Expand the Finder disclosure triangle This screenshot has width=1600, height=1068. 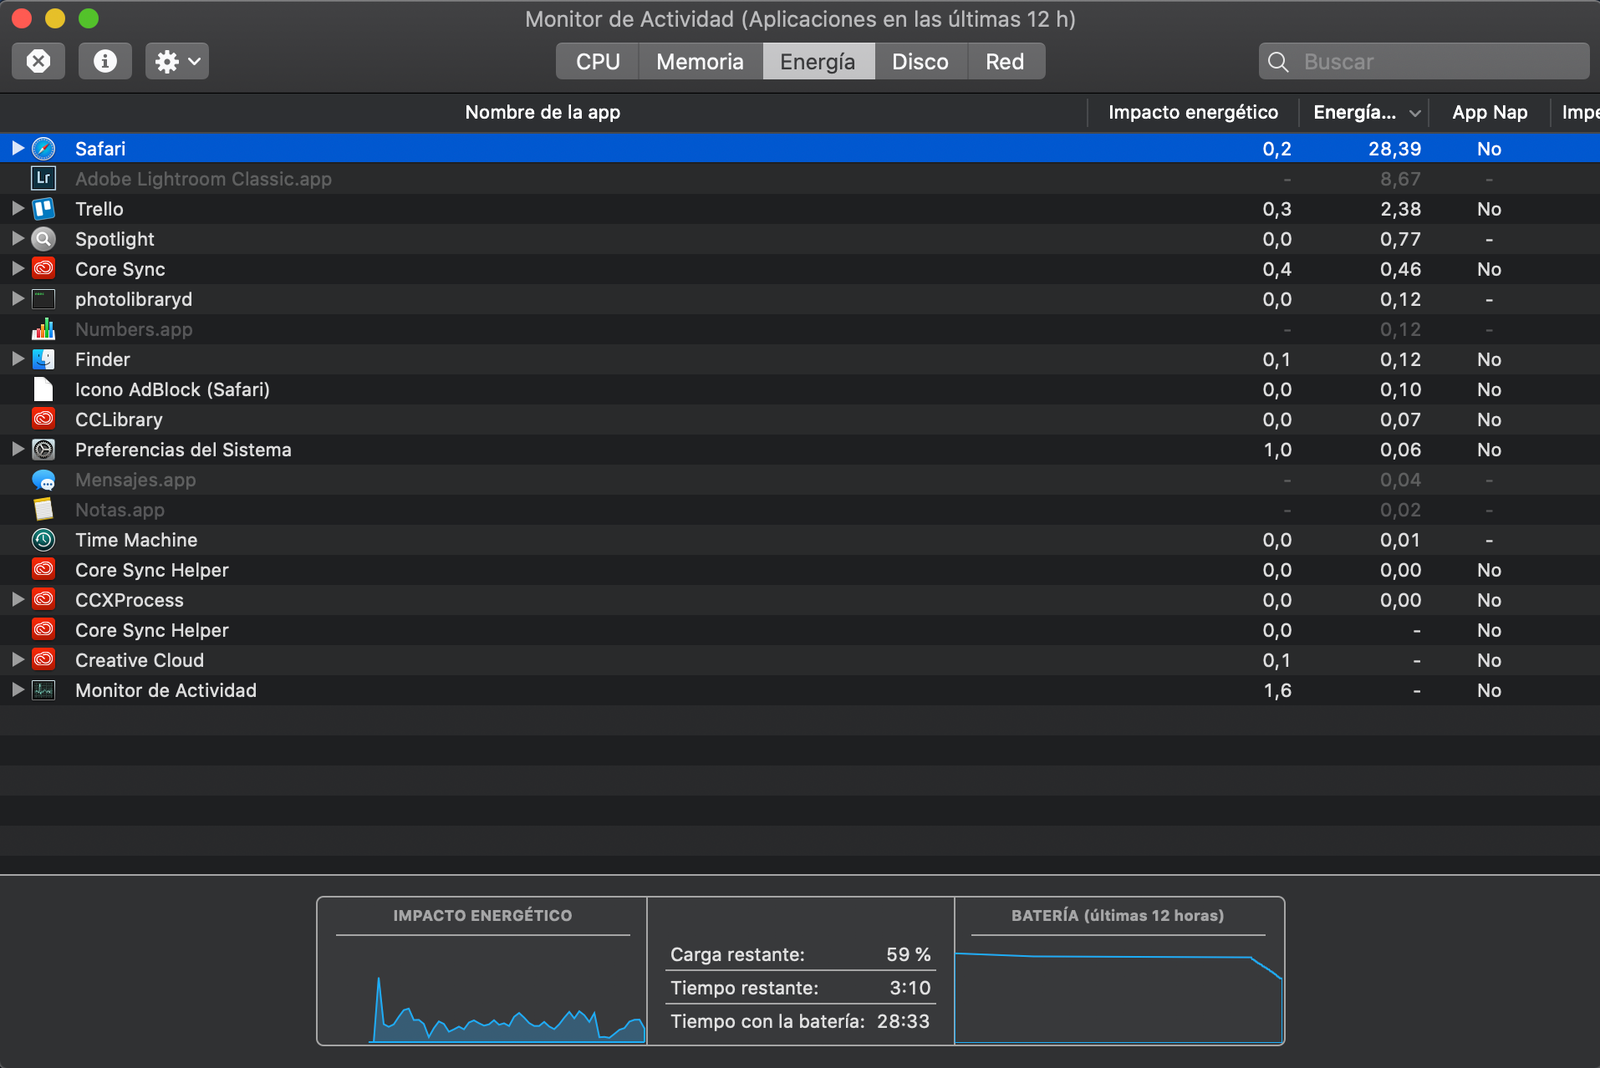coord(17,358)
